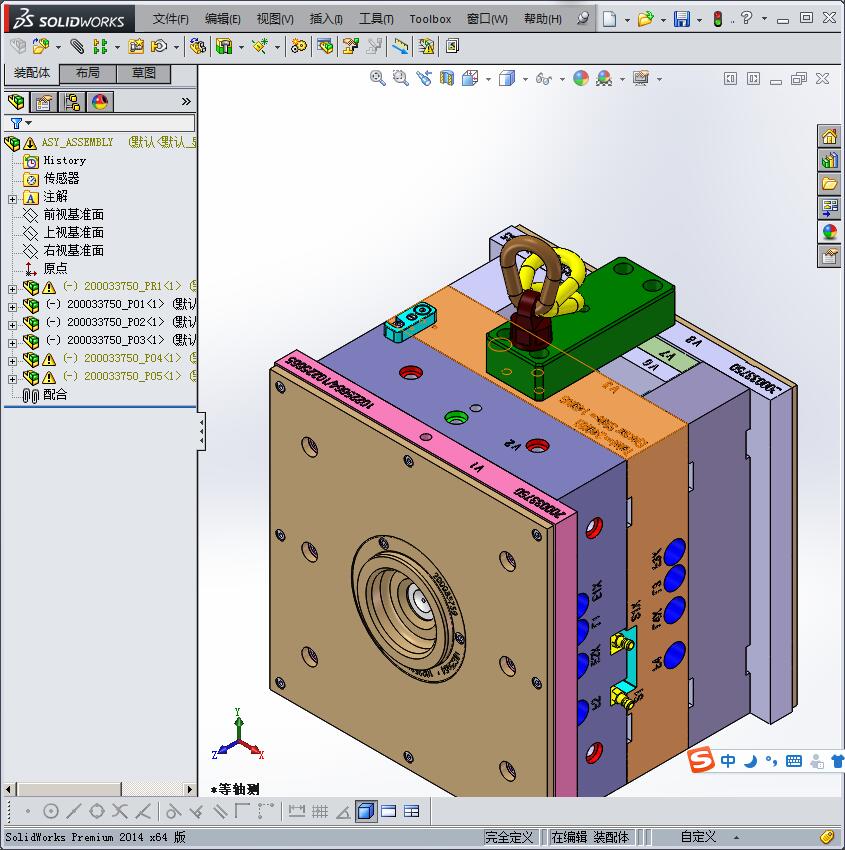Image resolution: width=845 pixels, height=850 pixels.
Task: Expand more manager tabs with double chevron
Action: 186,101
